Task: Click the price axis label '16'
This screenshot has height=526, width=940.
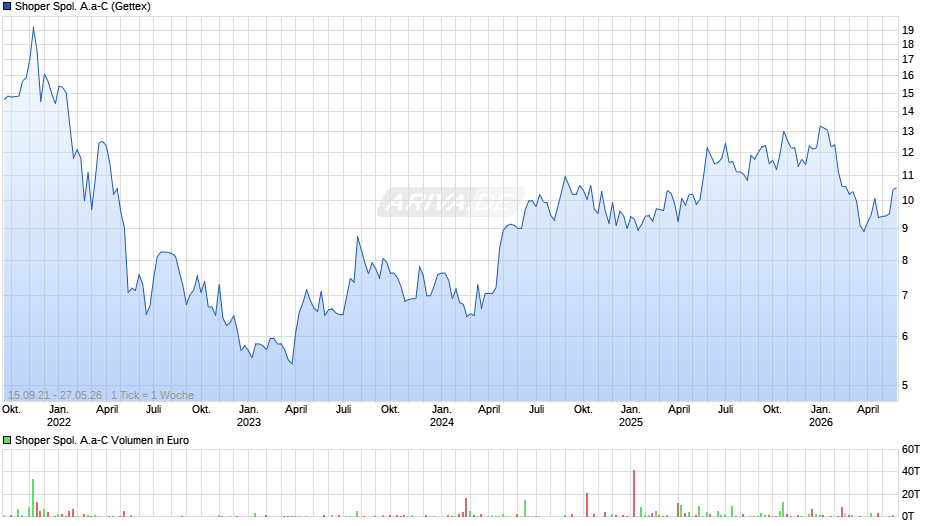Action: (x=908, y=76)
